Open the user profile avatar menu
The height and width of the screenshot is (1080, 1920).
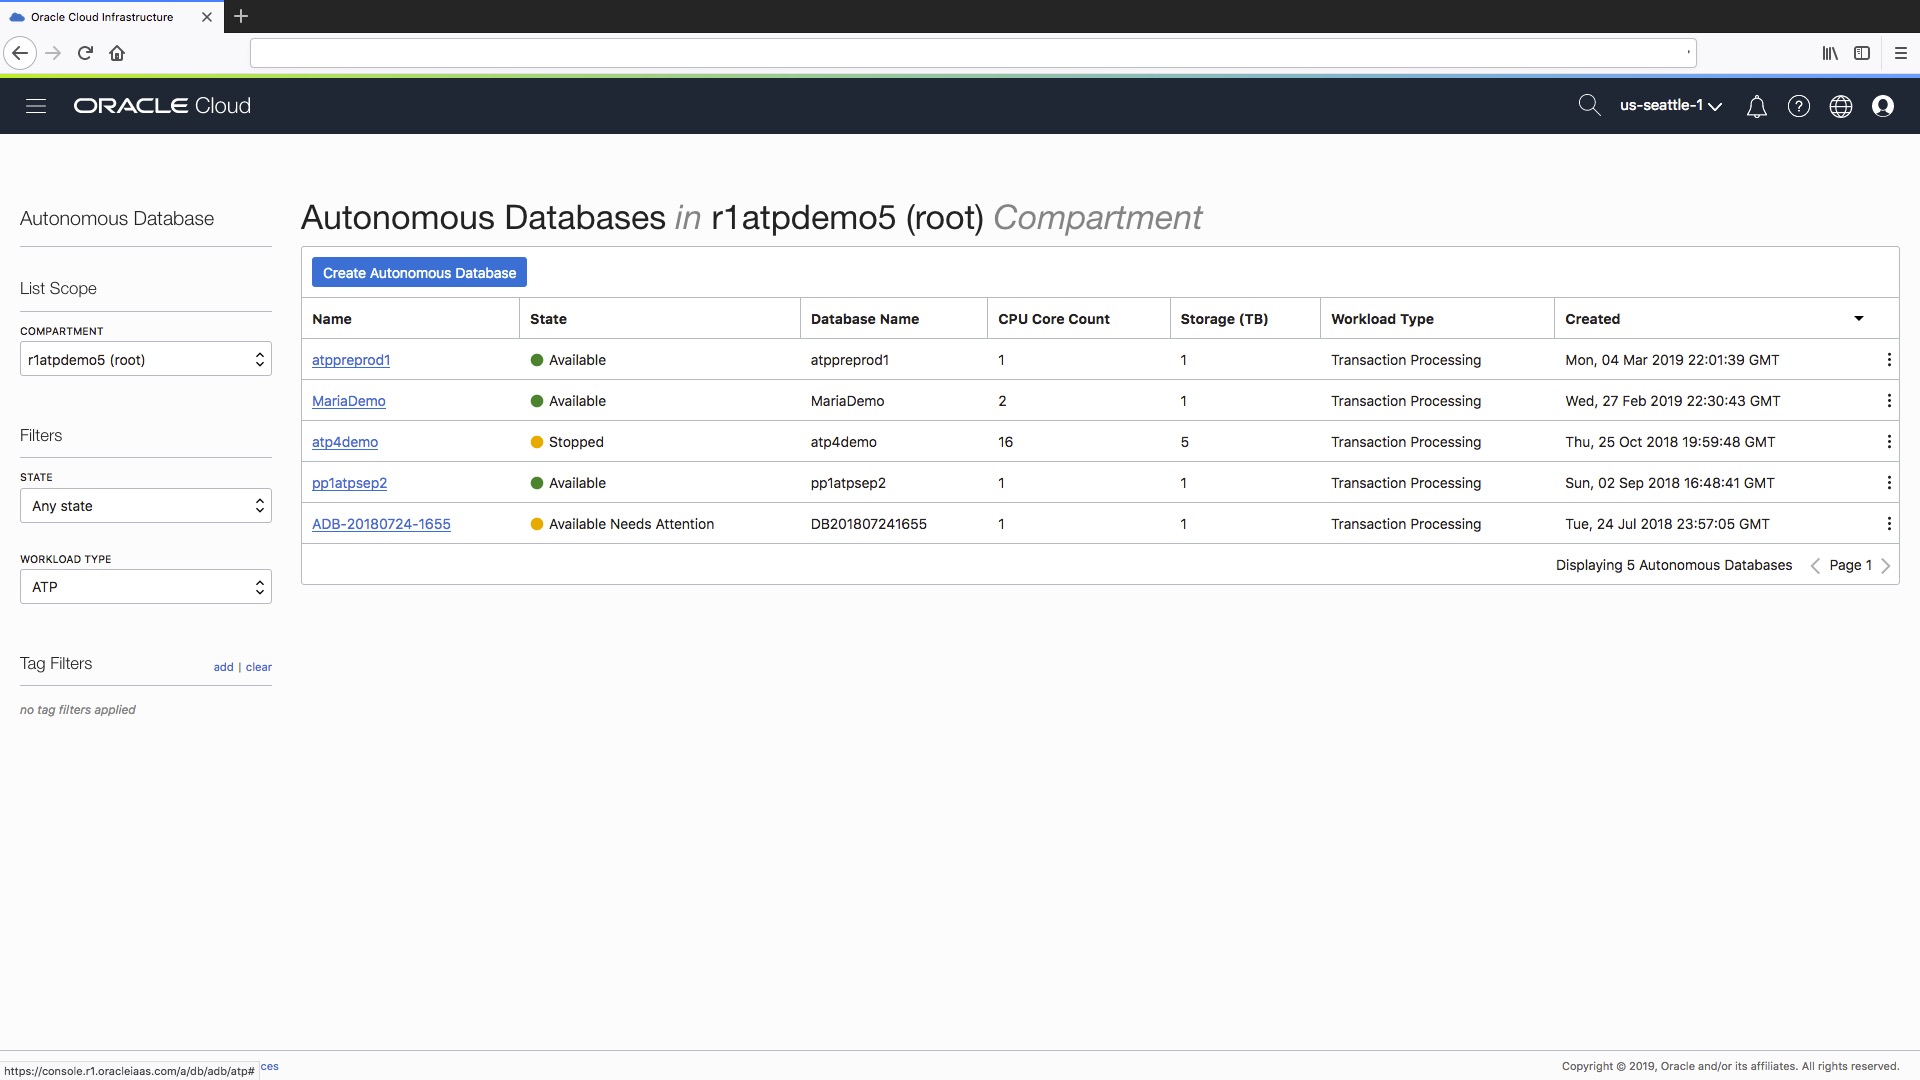point(1882,106)
